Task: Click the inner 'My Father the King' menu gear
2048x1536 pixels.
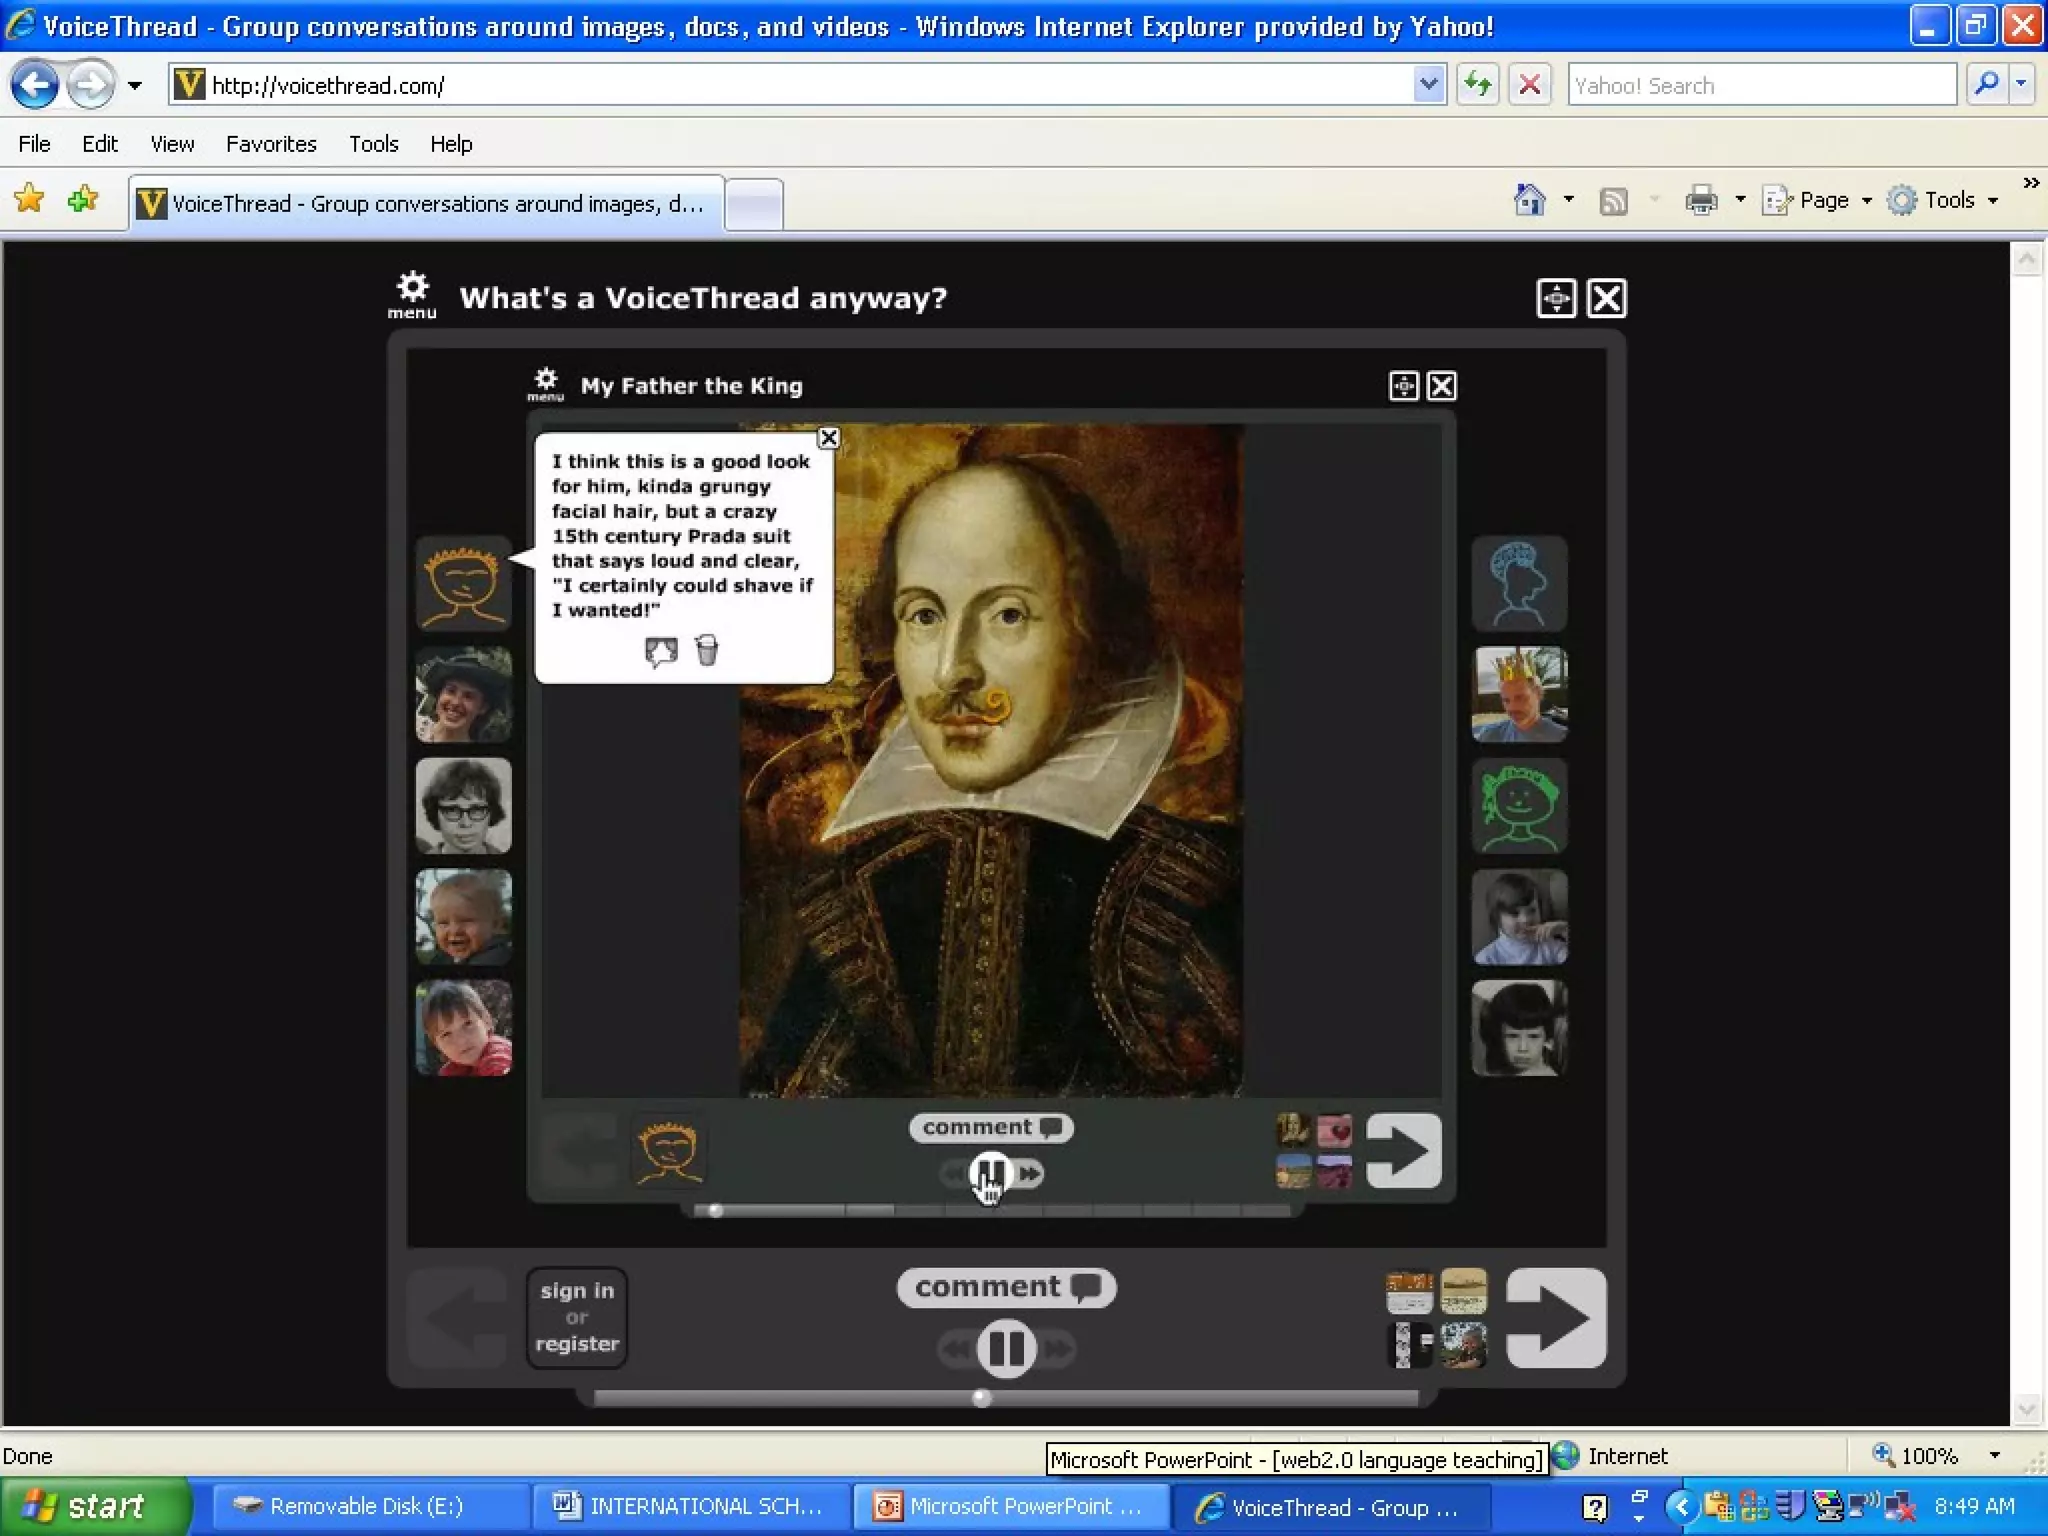Action: (545, 383)
